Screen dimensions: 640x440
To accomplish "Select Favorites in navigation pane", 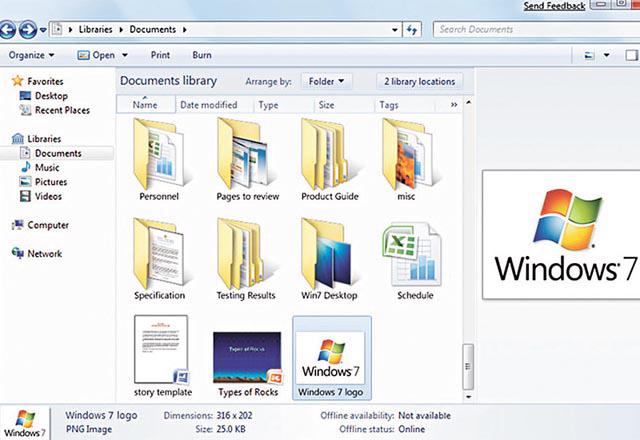I will point(37,81).
